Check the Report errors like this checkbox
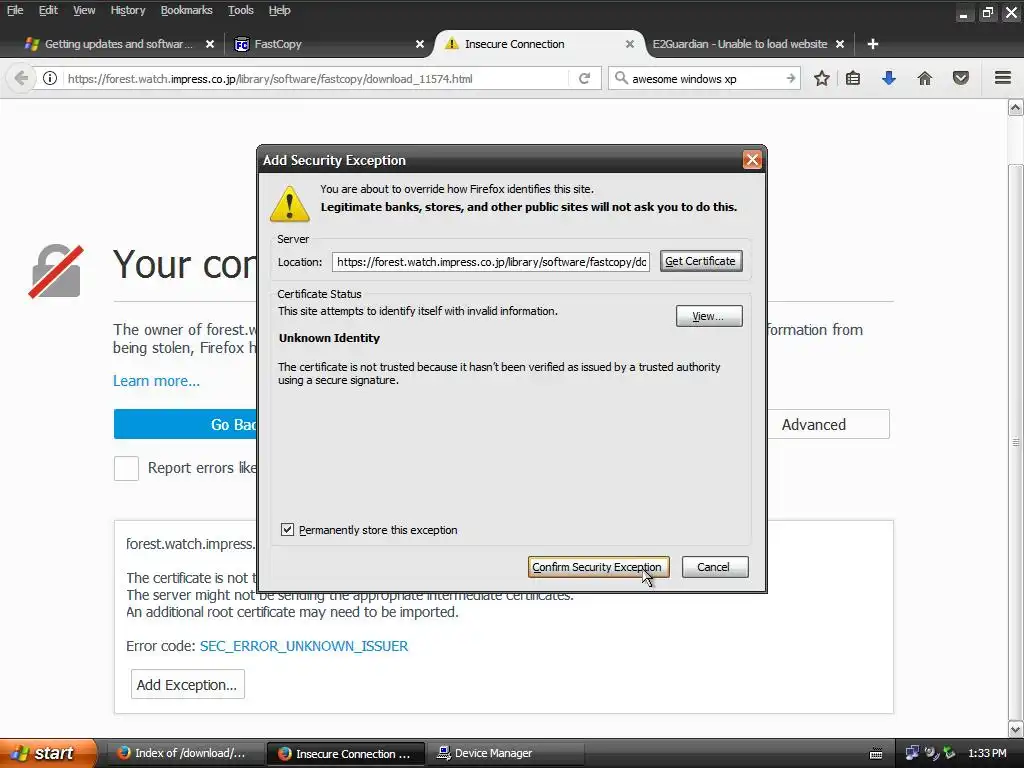This screenshot has height=768, width=1024. [x=126, y=468]
